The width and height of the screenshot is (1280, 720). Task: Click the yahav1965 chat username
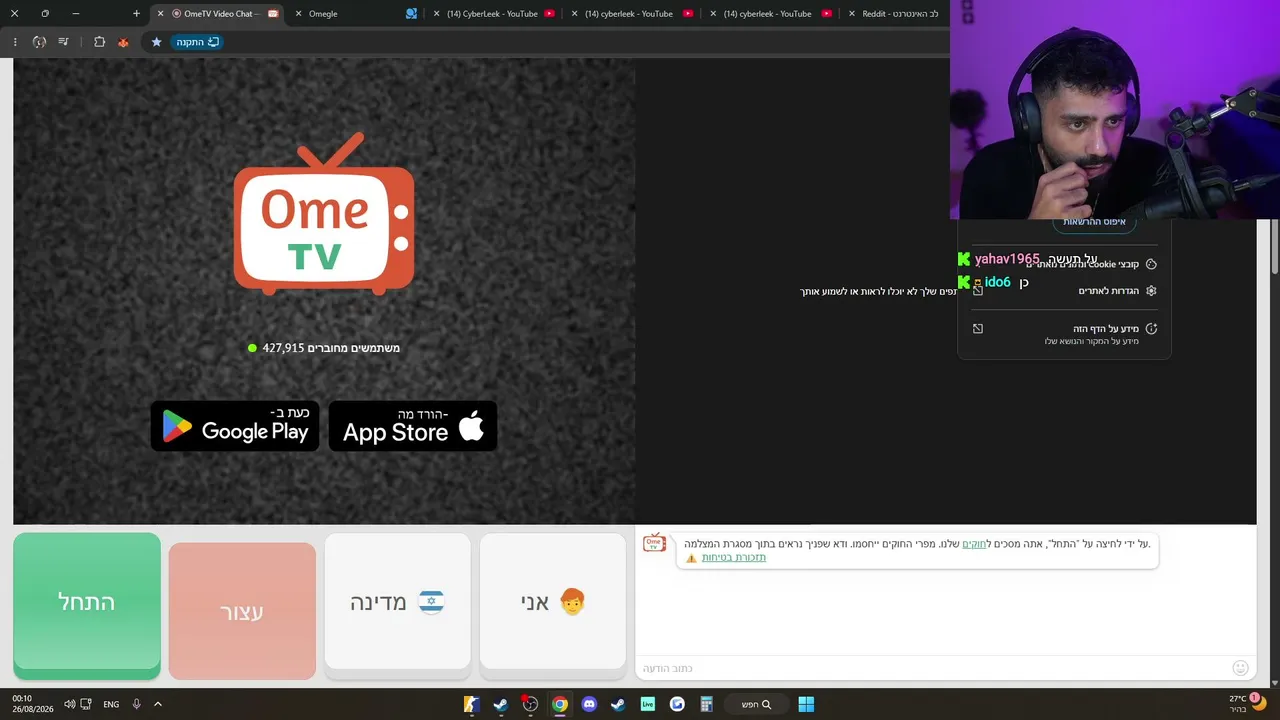click(x=1007, y=259)
